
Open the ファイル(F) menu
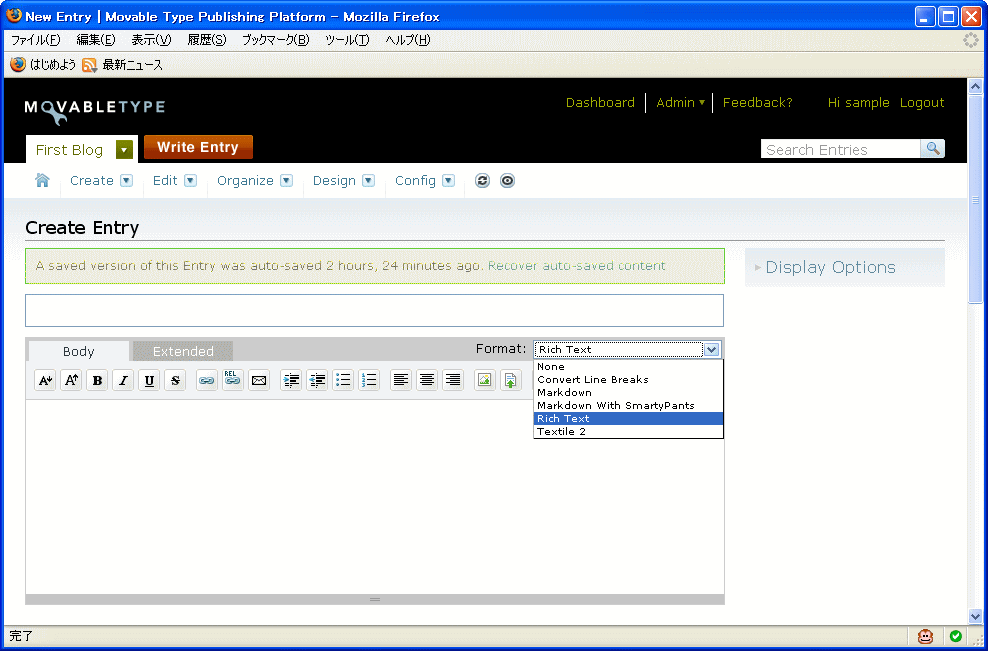tap(36, 40)
